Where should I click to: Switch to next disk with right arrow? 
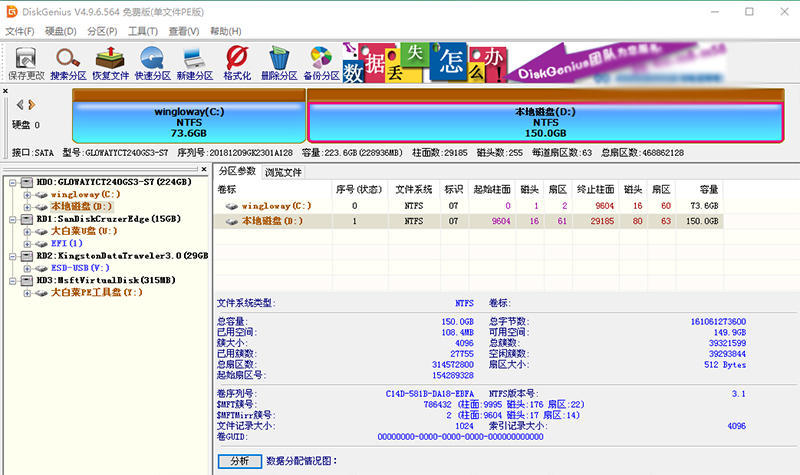31,104
